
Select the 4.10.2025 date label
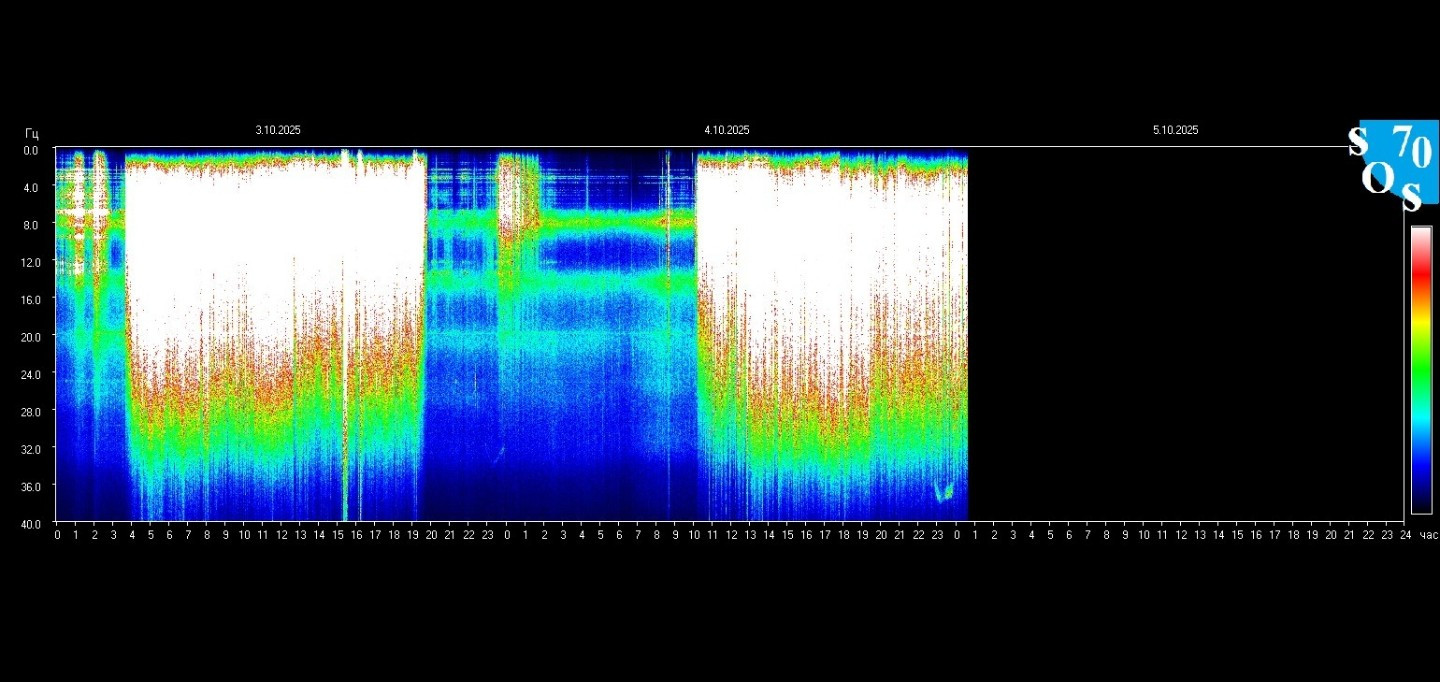tap(726, 131)
